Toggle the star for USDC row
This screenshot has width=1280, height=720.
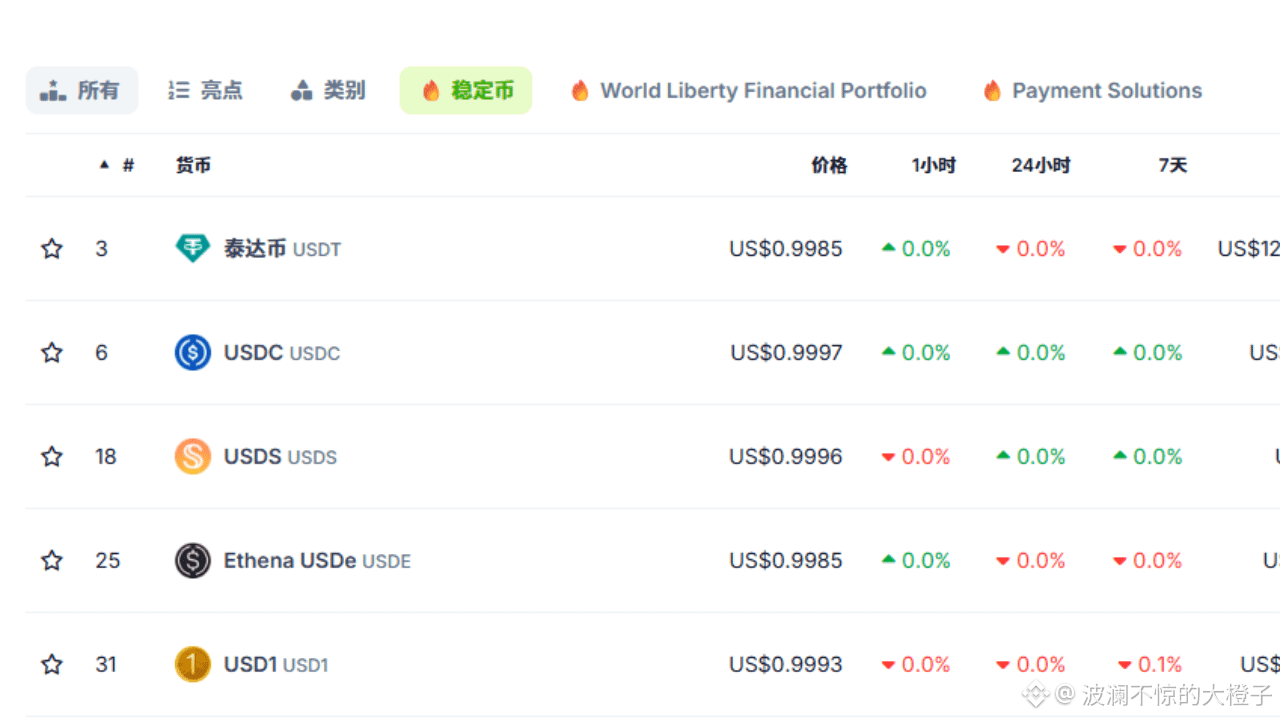click(x=52, y=352)
